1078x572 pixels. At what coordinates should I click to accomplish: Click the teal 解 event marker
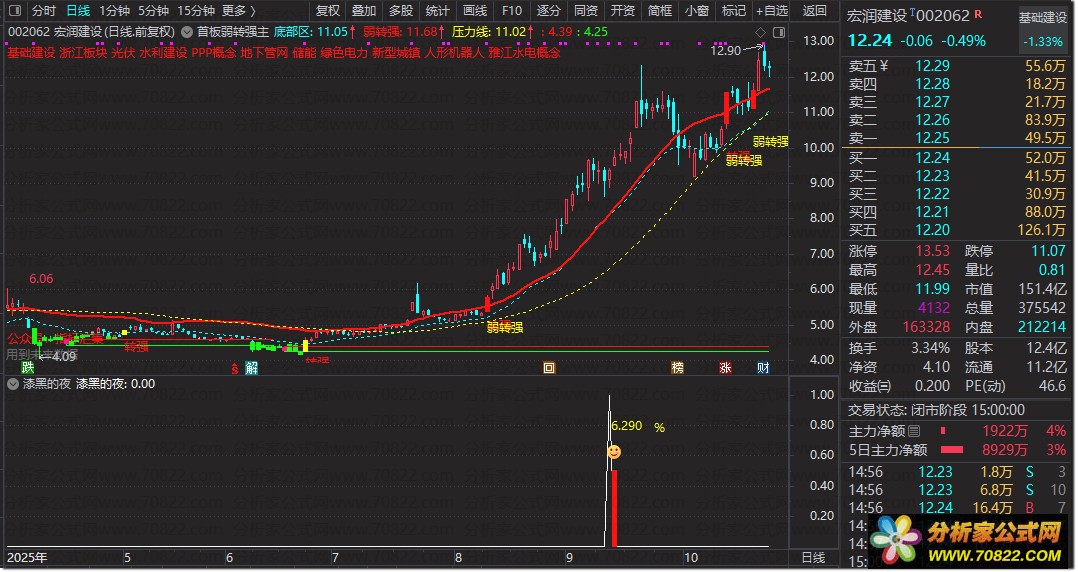[x=252, y=368]
